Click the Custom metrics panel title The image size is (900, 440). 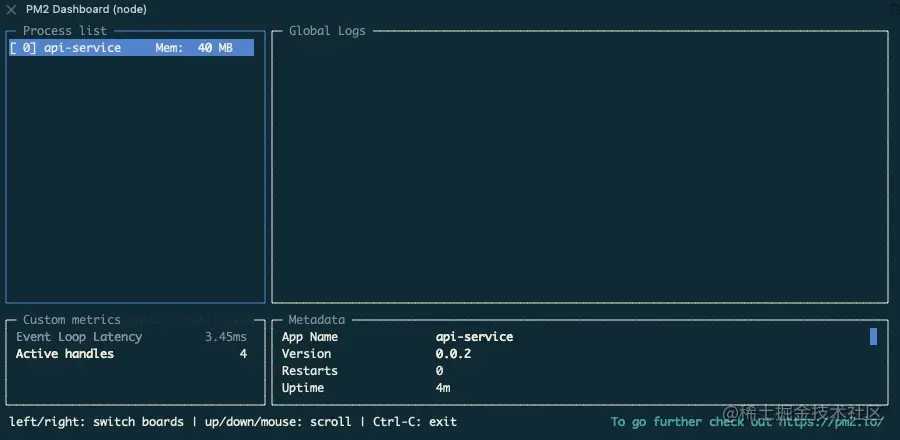tap(72, 320)
